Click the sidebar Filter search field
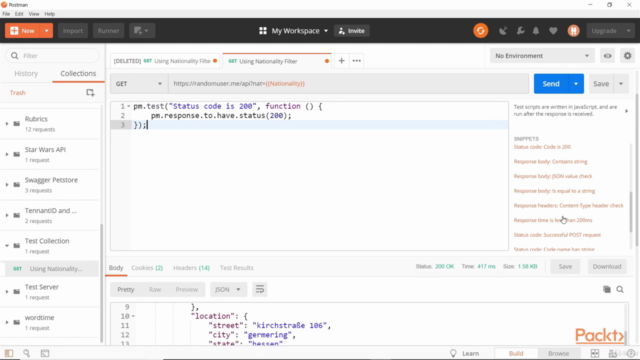640x360 pixels. click(x=52, y=56)
